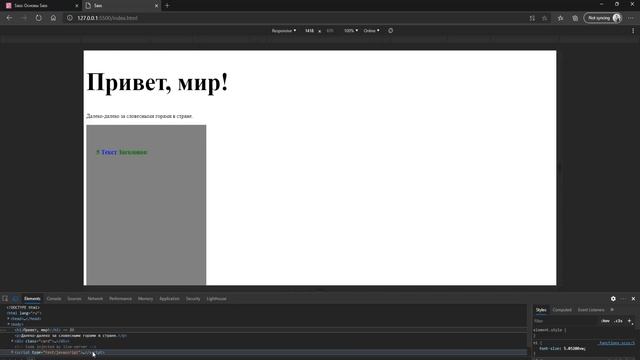Image resolution: width=640 pixels, height=360 pixels.
Task: Close the active Sass browser tab
Action: (156, 6)
